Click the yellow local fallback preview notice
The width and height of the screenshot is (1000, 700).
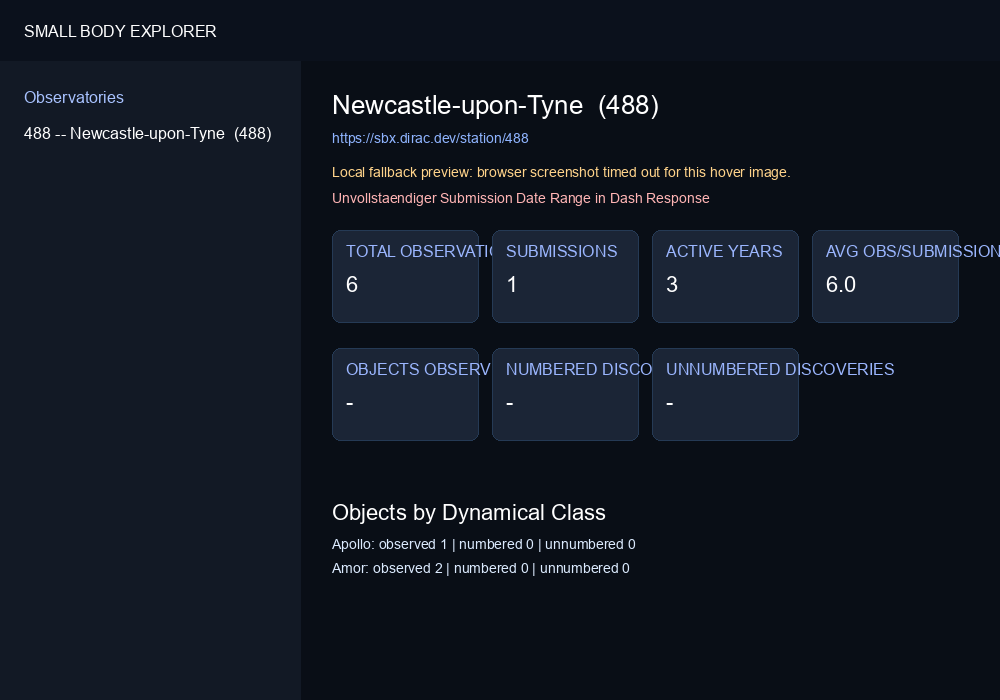(561, 172)
